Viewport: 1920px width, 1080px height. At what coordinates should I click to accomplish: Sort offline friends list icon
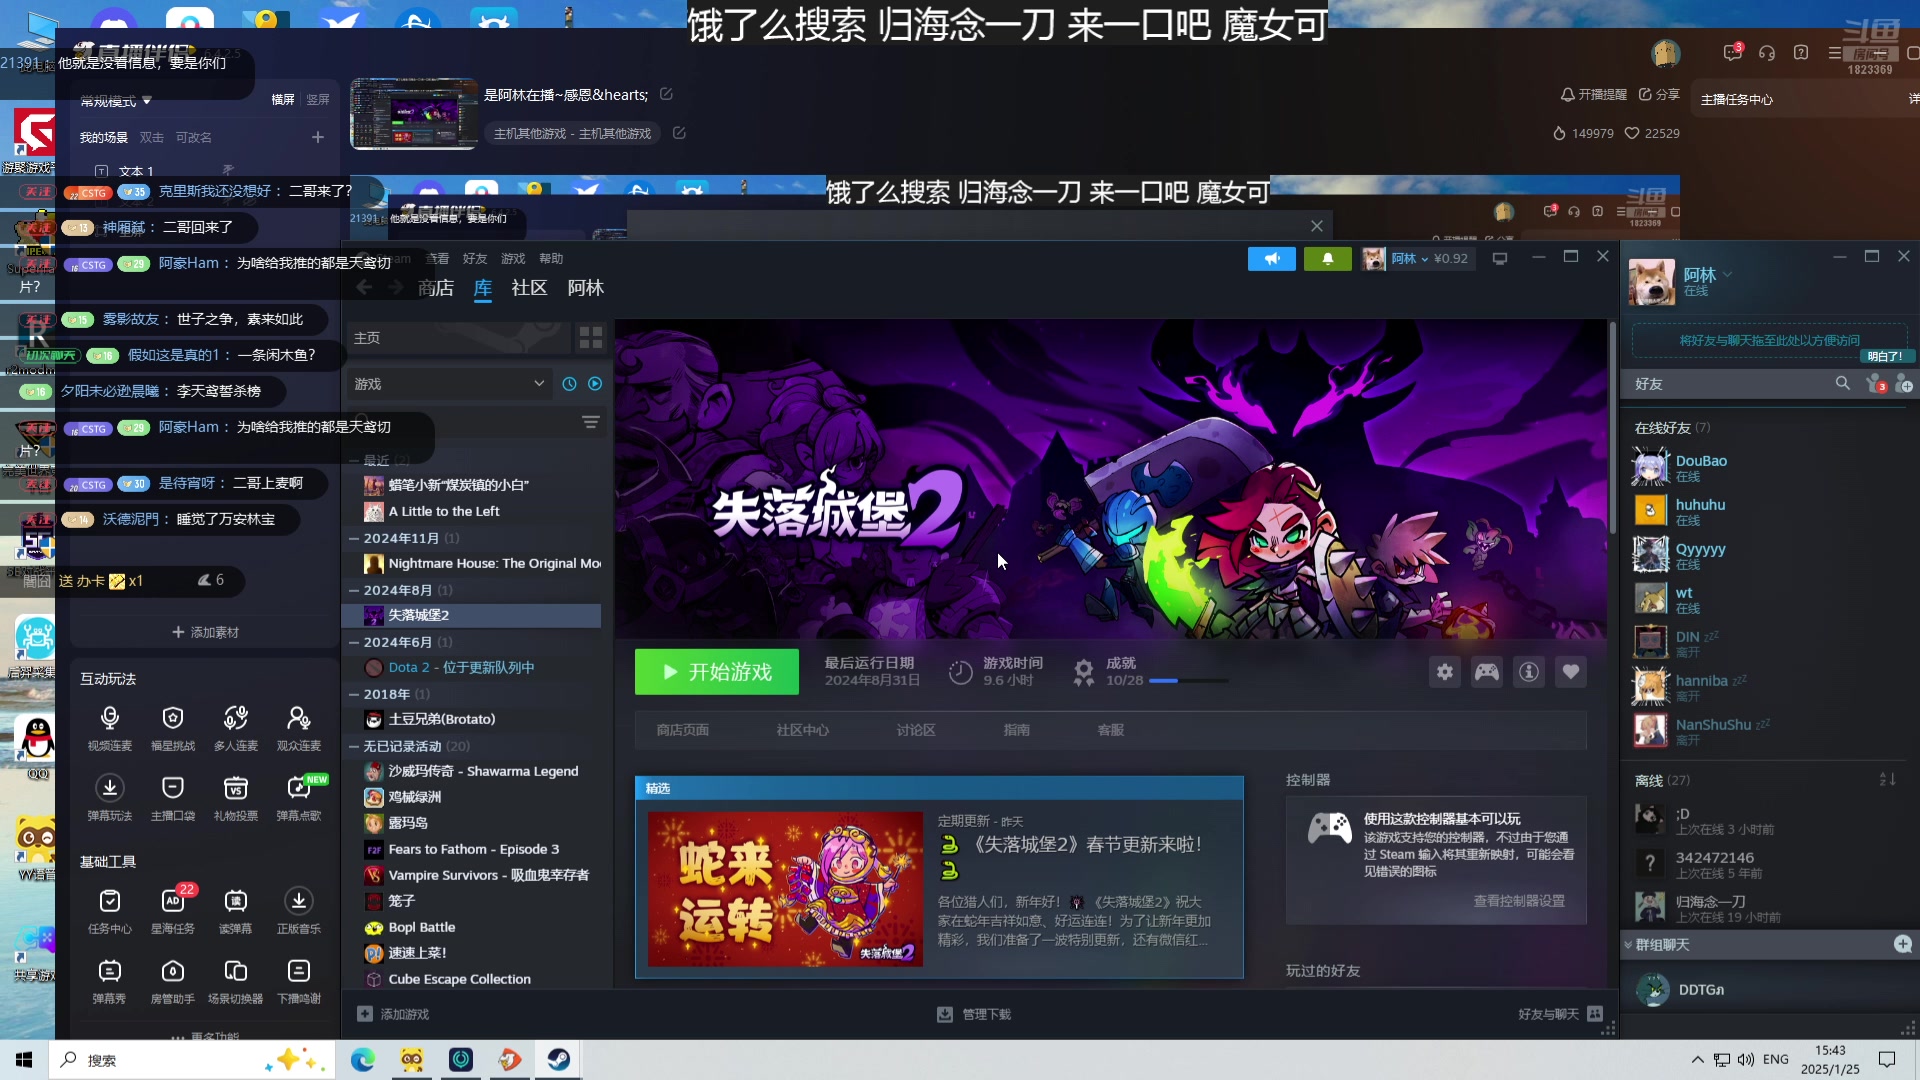point(1888,779)
